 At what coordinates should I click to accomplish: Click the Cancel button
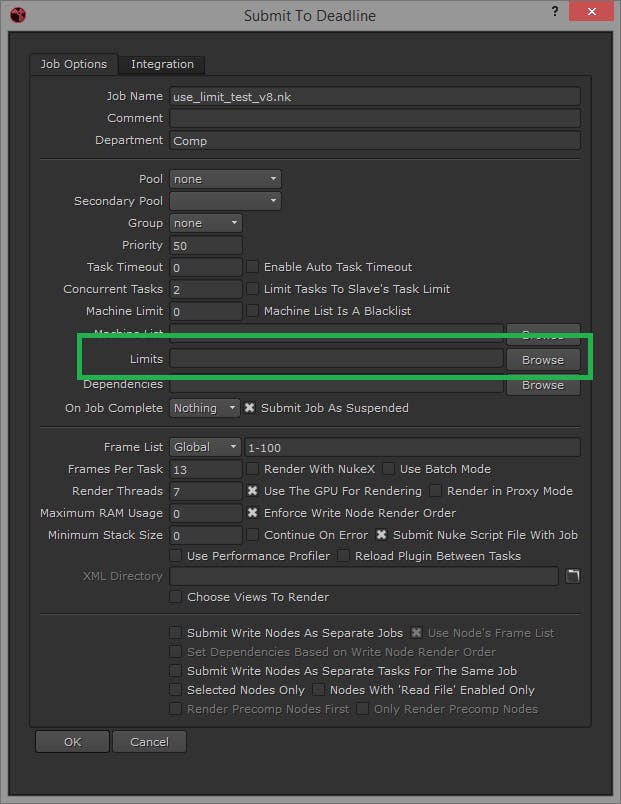(x=149, y=742)
